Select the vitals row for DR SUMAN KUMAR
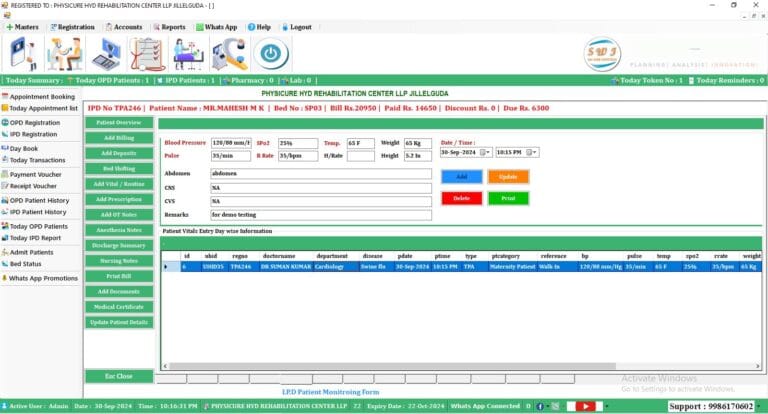The height and width of the screenshot is (414, 768). click(461, 267)
